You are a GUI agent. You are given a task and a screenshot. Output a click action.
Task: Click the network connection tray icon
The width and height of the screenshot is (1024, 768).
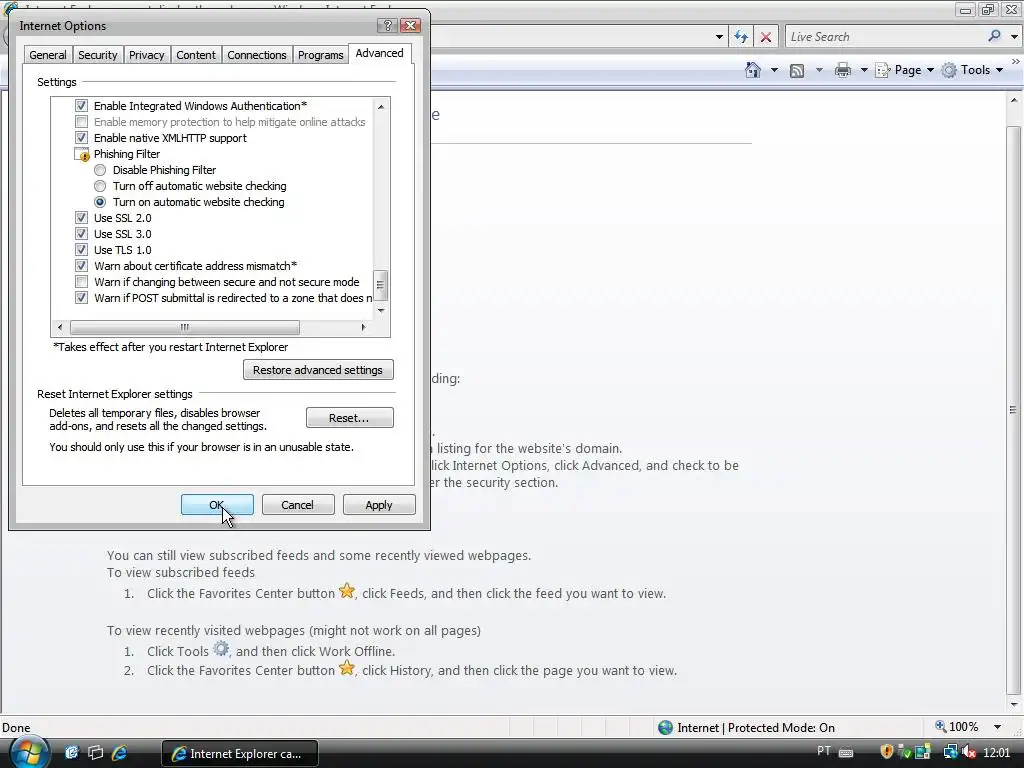click(x=950, y=752)
